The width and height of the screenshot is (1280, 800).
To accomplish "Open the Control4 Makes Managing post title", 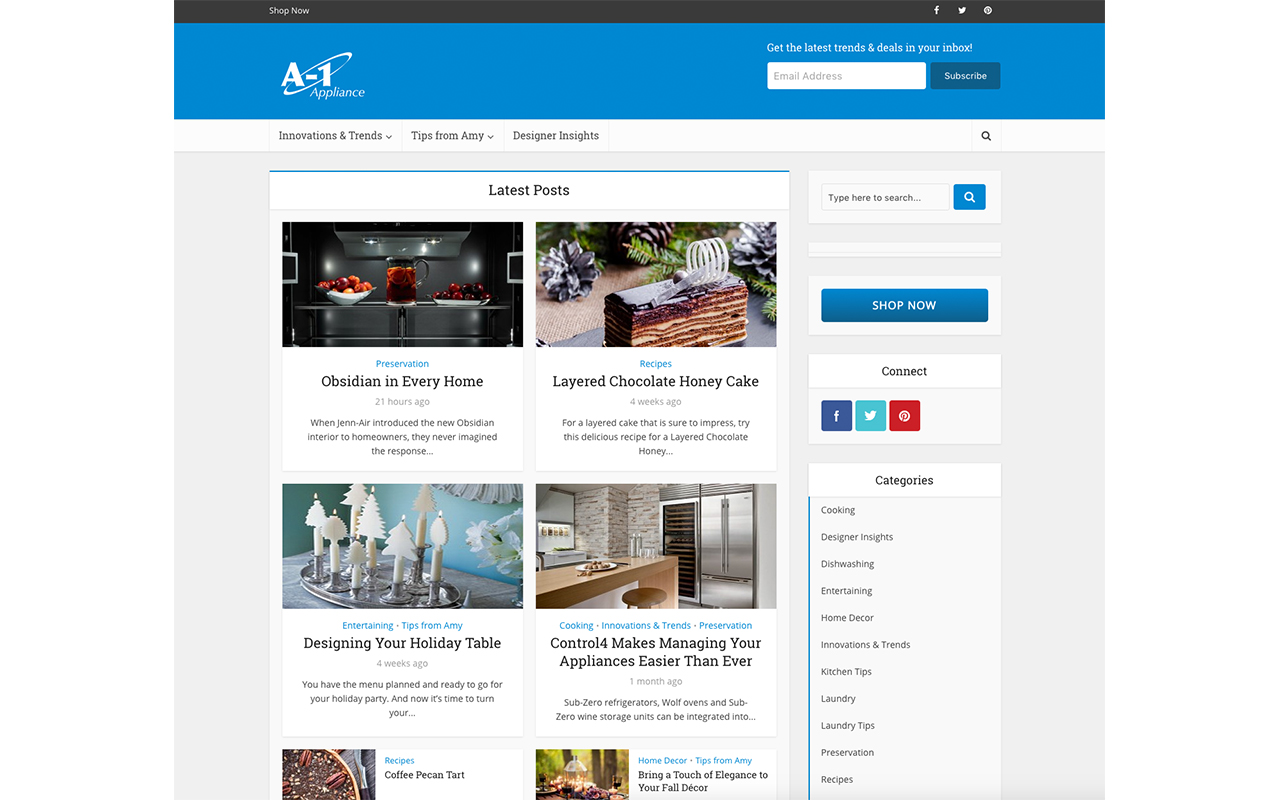I will 656,652.
